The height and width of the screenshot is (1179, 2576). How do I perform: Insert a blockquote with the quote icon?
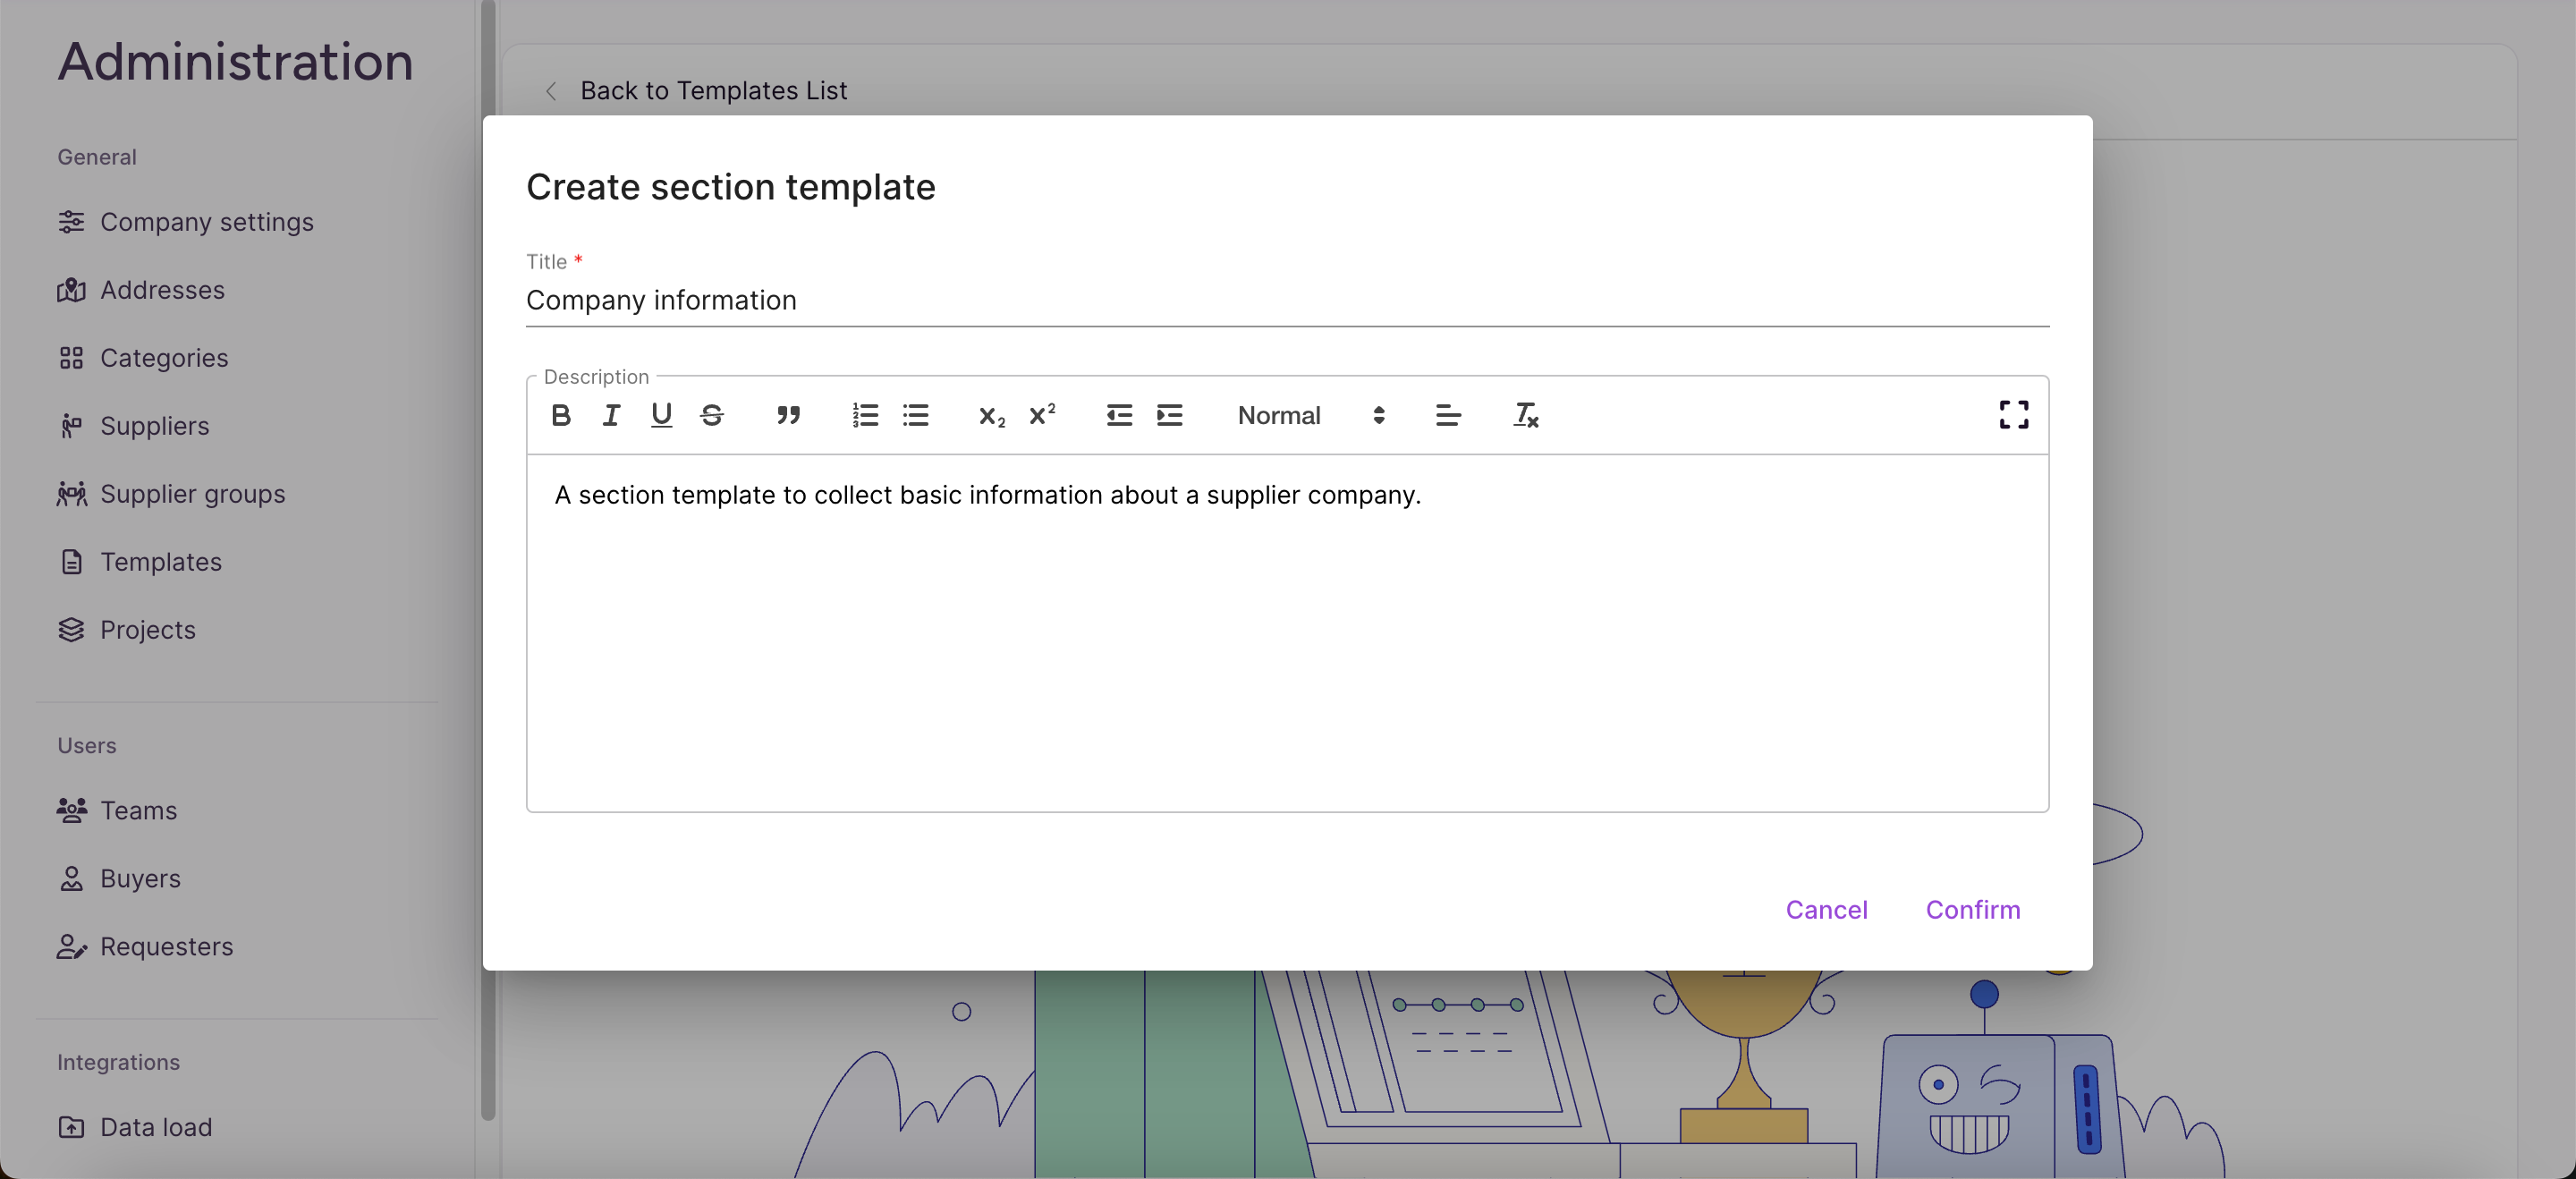(x=788, y=415)
